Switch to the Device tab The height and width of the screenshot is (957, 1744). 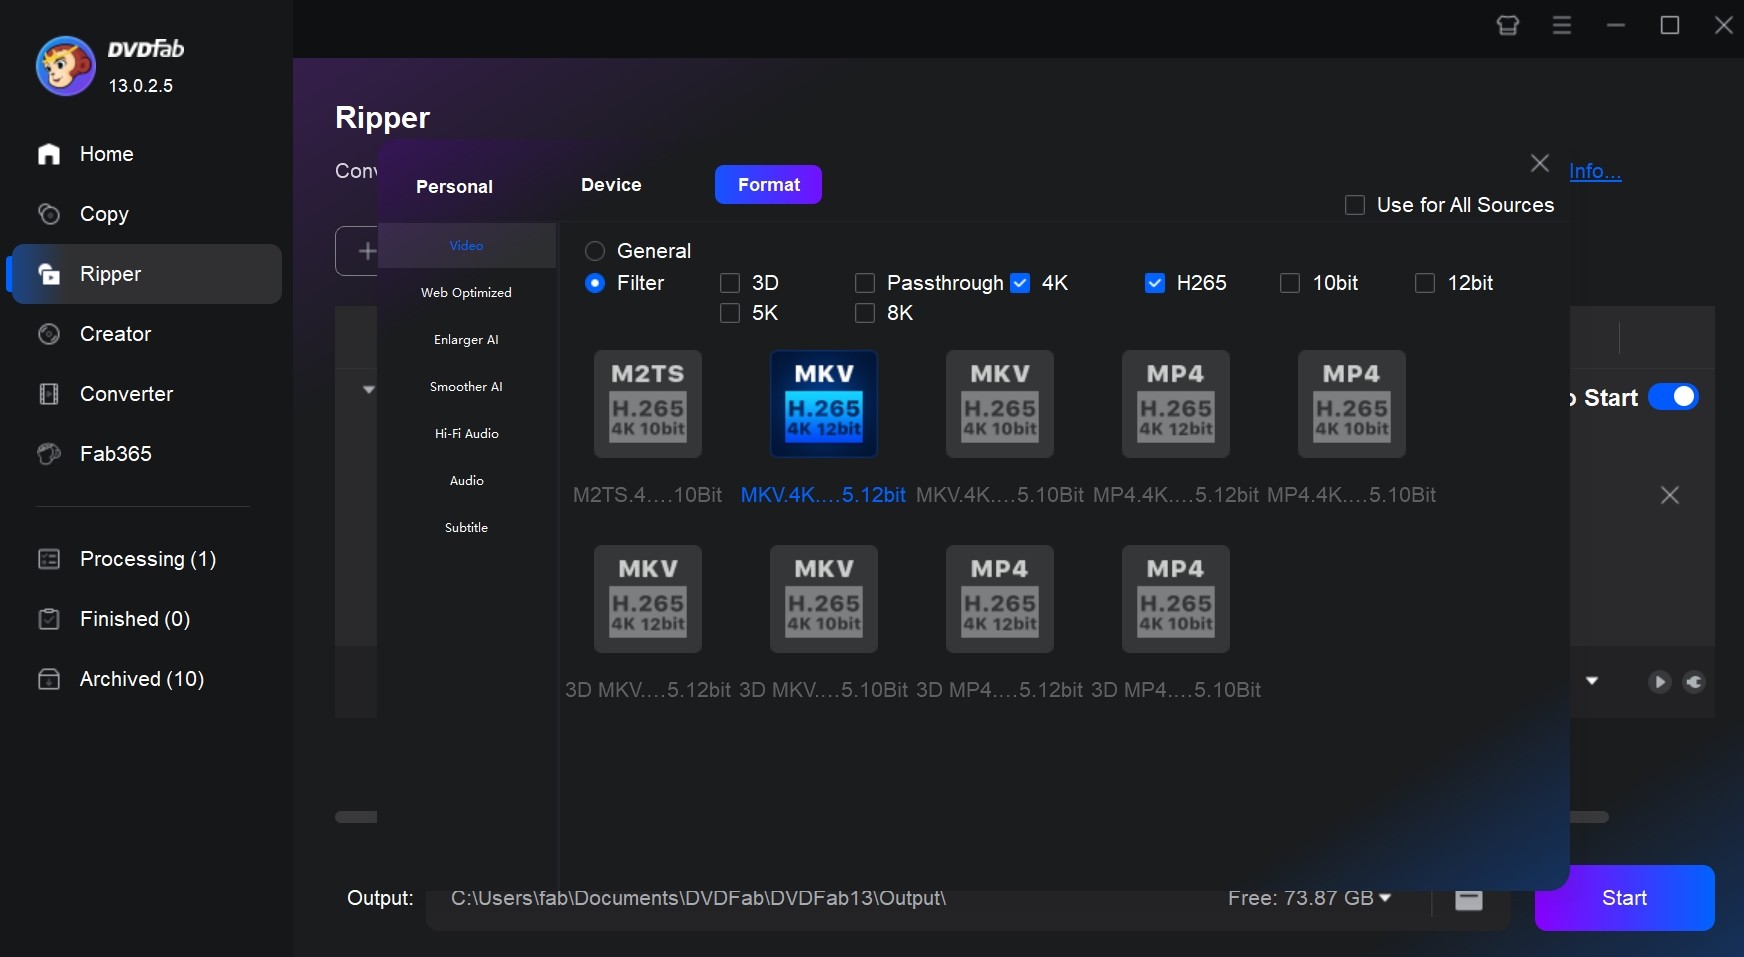[x=610, y=185]
